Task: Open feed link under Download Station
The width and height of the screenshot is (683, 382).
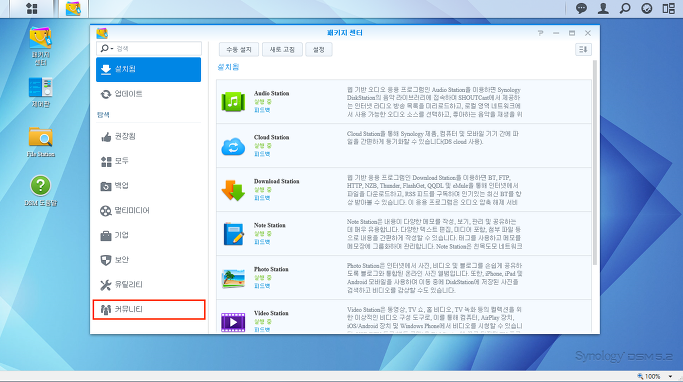Action: 262,198
